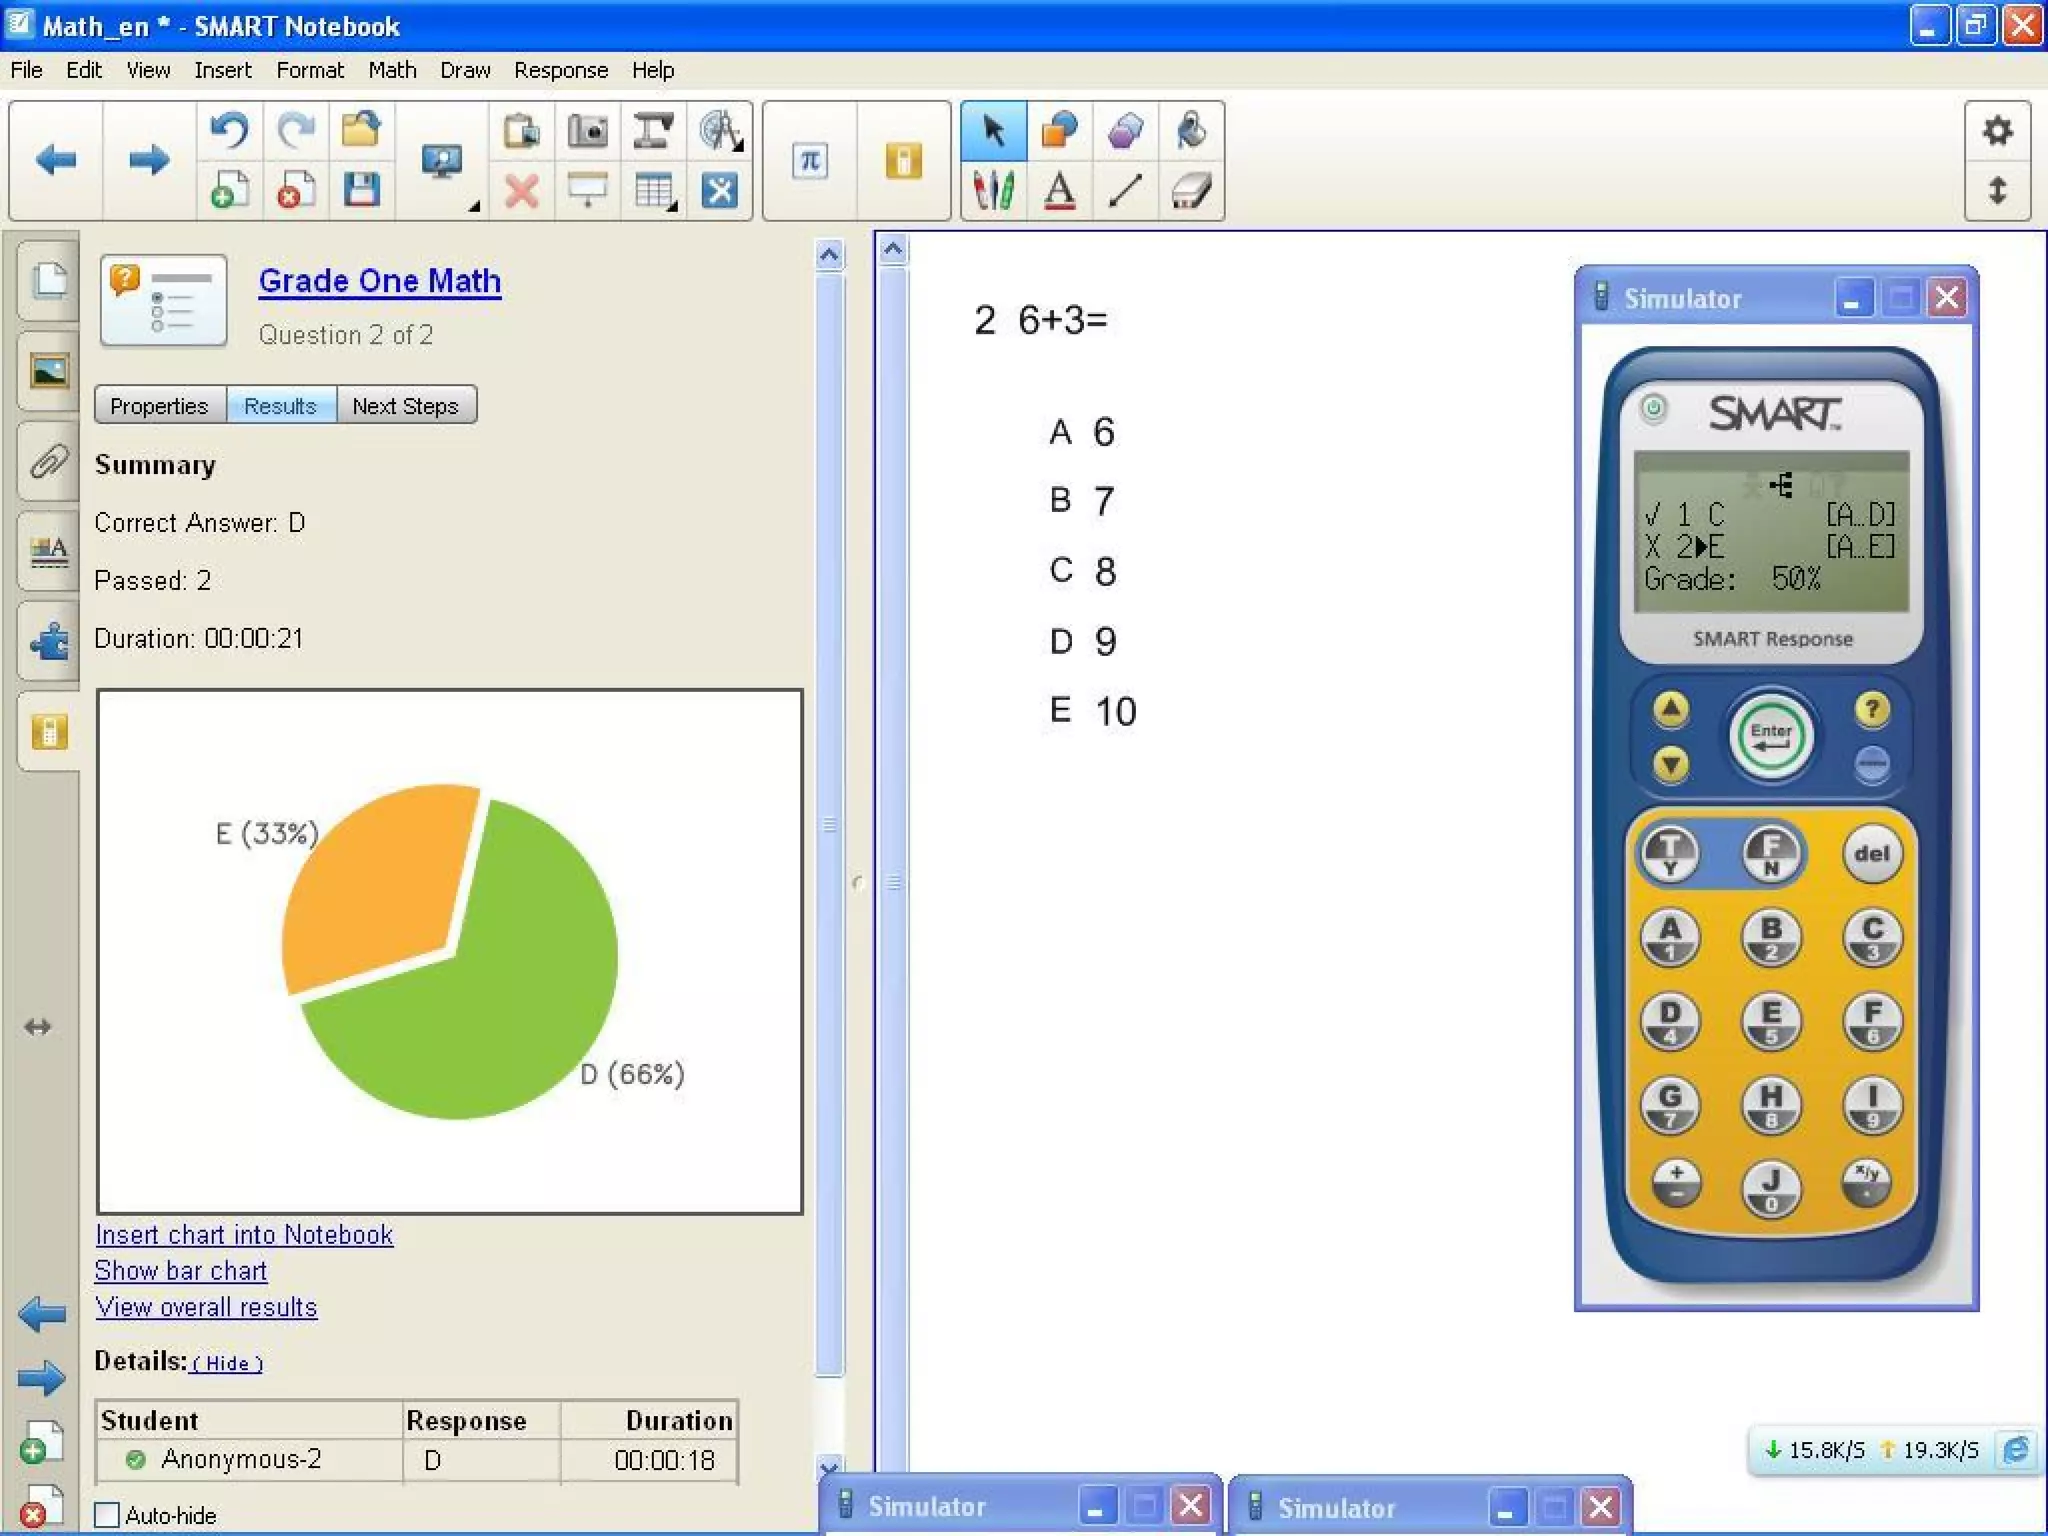Switch to the Next Steps tab
This screenshot has height=1536, width=2048.
coord(405,406)
